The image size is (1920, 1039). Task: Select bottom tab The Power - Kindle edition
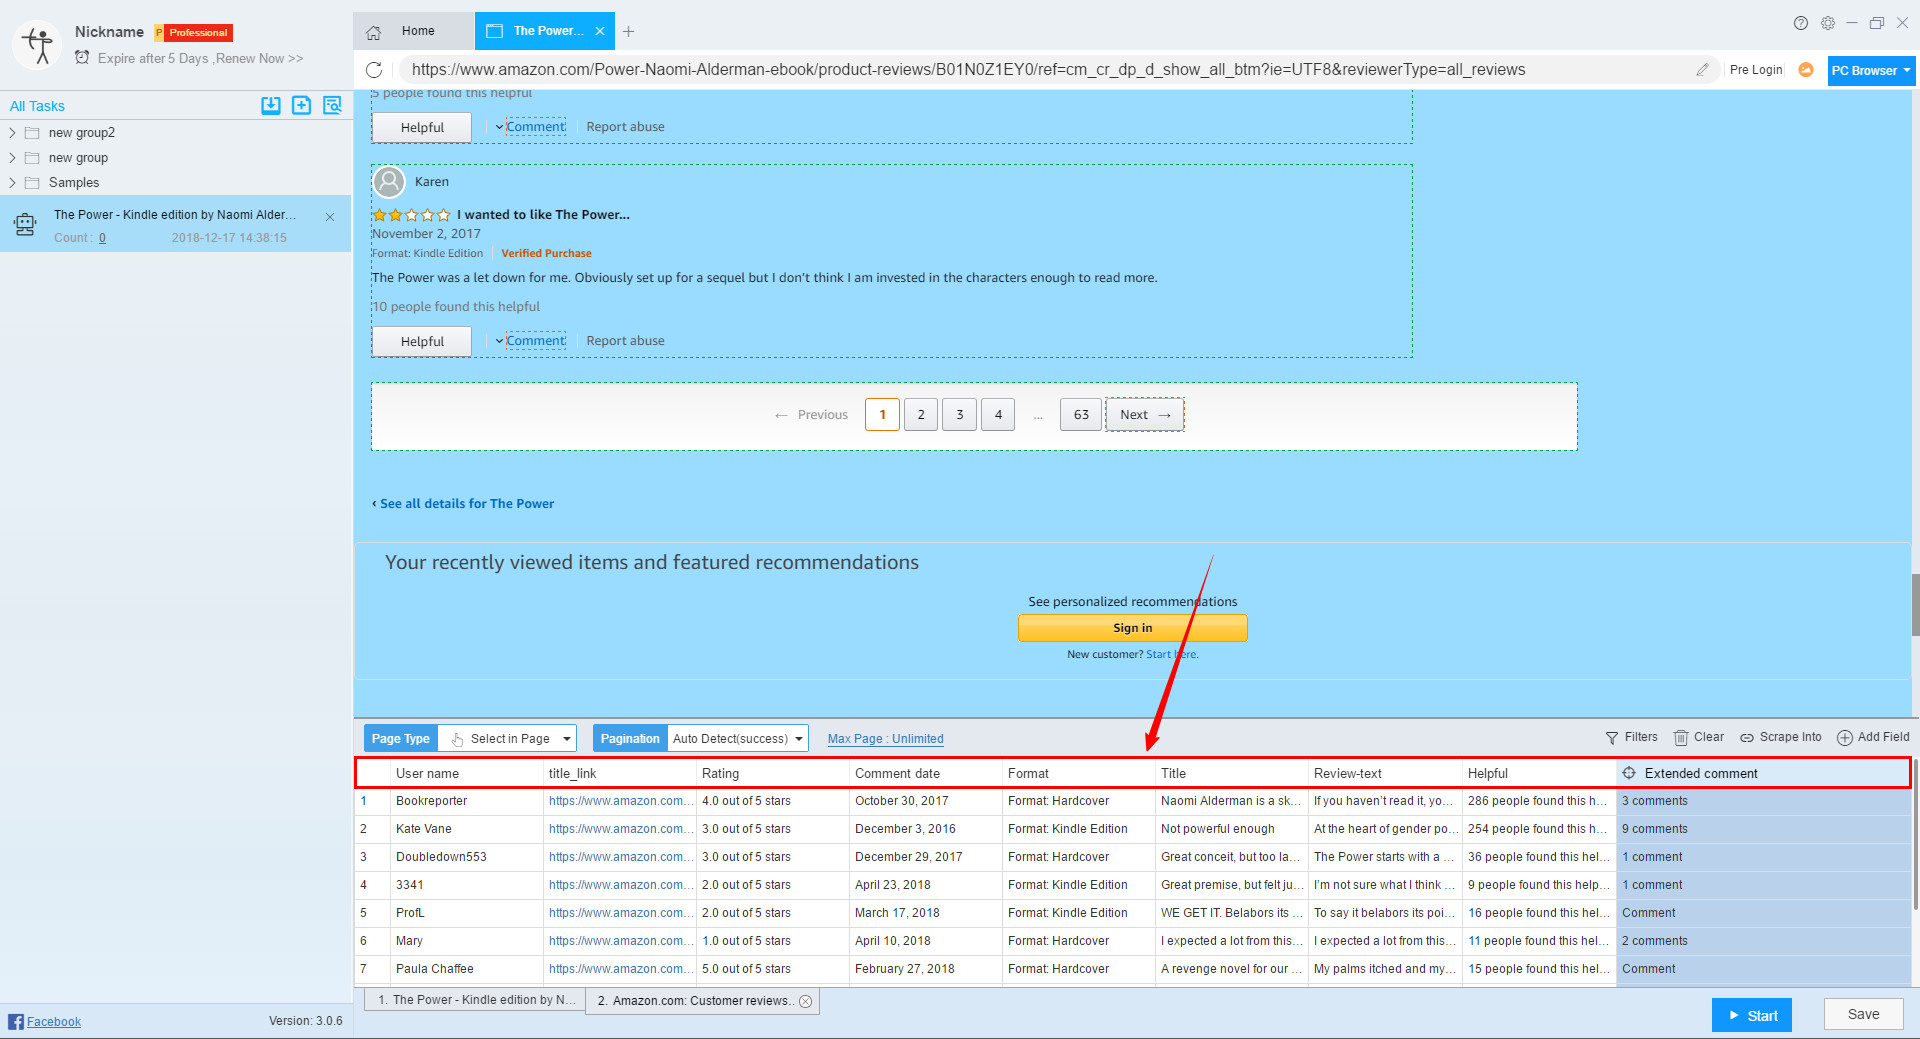(x=474, y=1000)
